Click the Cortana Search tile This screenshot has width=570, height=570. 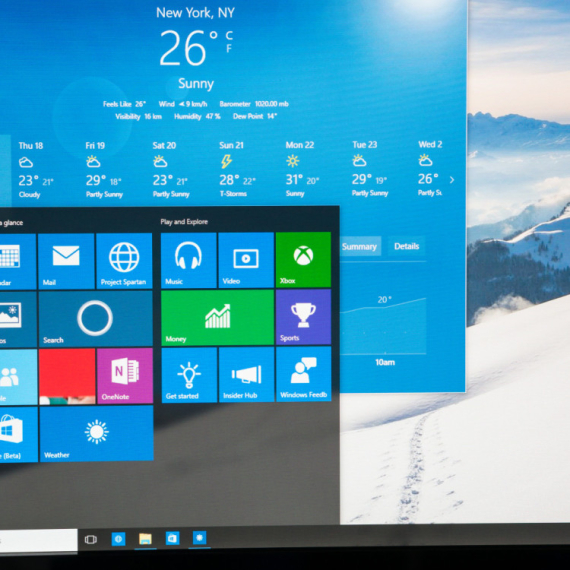point(96,319)
